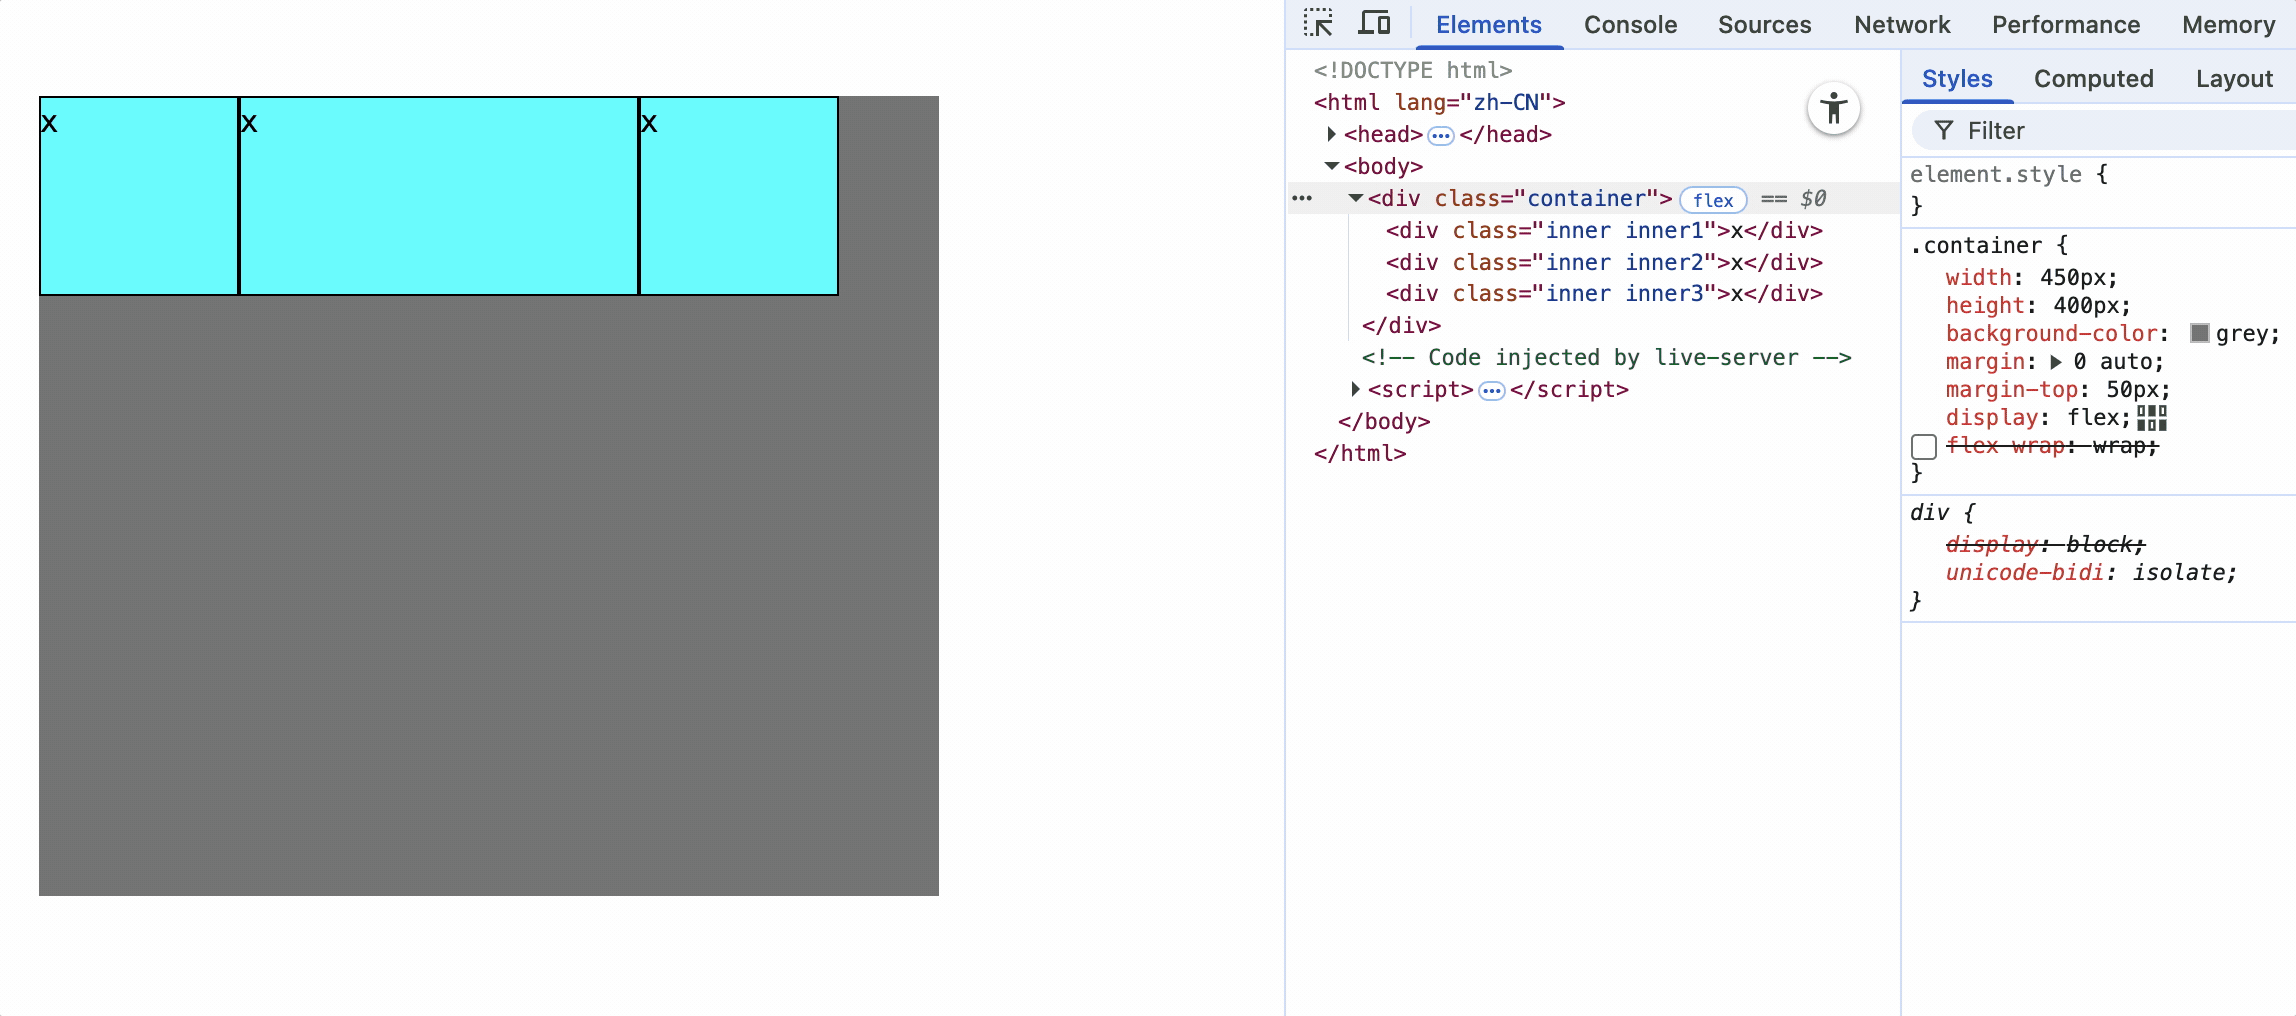Screen dimensions: 2296x1016
Task: Select the inner2 div node
Action: [1603, 263]
